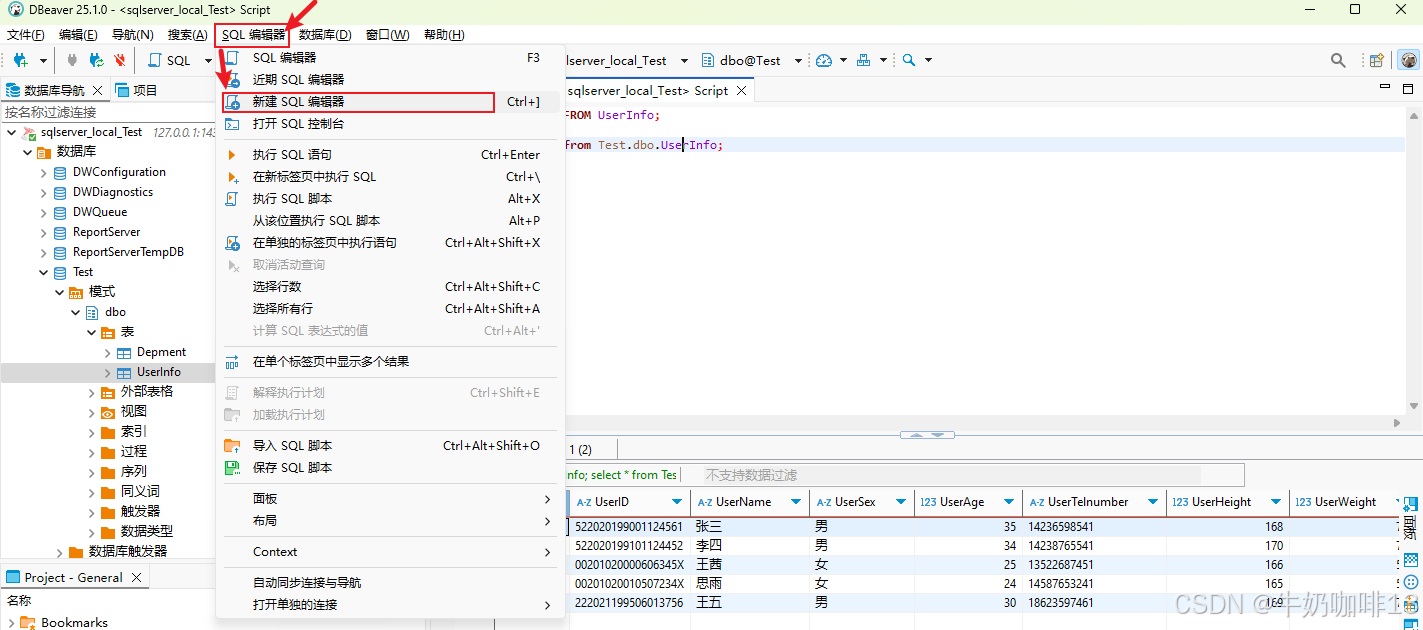This screenshot has height=630, width=1423.
Task: Open the UserName column sort dropdown
Action: [x=797, y=502]
